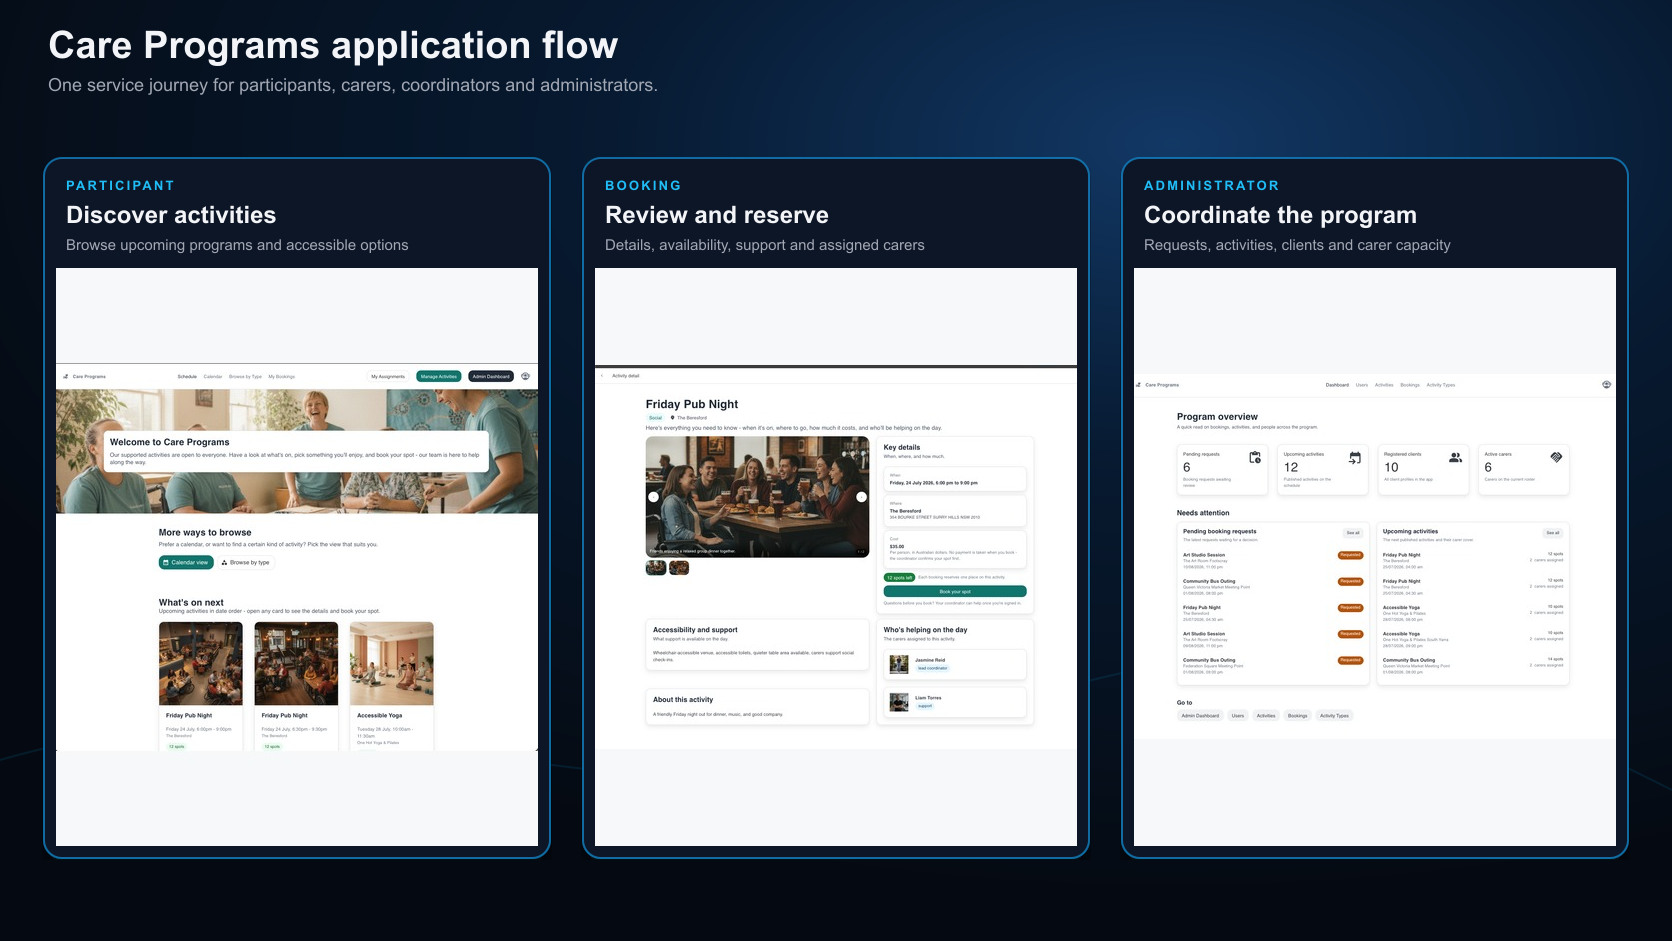Click the Upcoming activities calendar icon
Image resolution: width=1672 pixels, height=941 pixels.
coord(1355,457)
